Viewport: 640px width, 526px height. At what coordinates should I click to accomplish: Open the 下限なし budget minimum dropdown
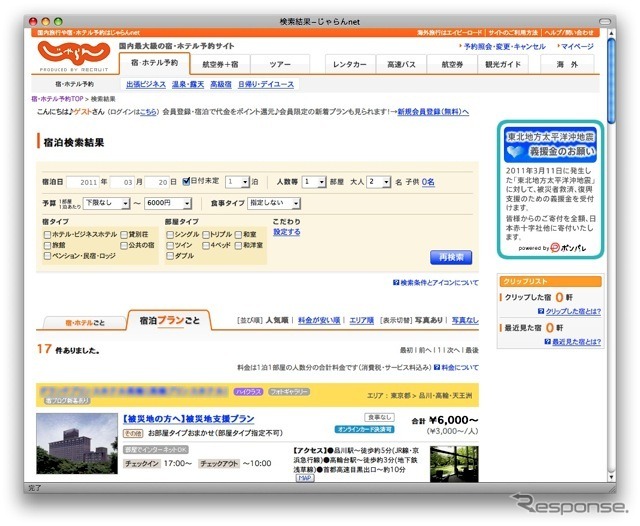pyautogui.click(x=107, y=203)
